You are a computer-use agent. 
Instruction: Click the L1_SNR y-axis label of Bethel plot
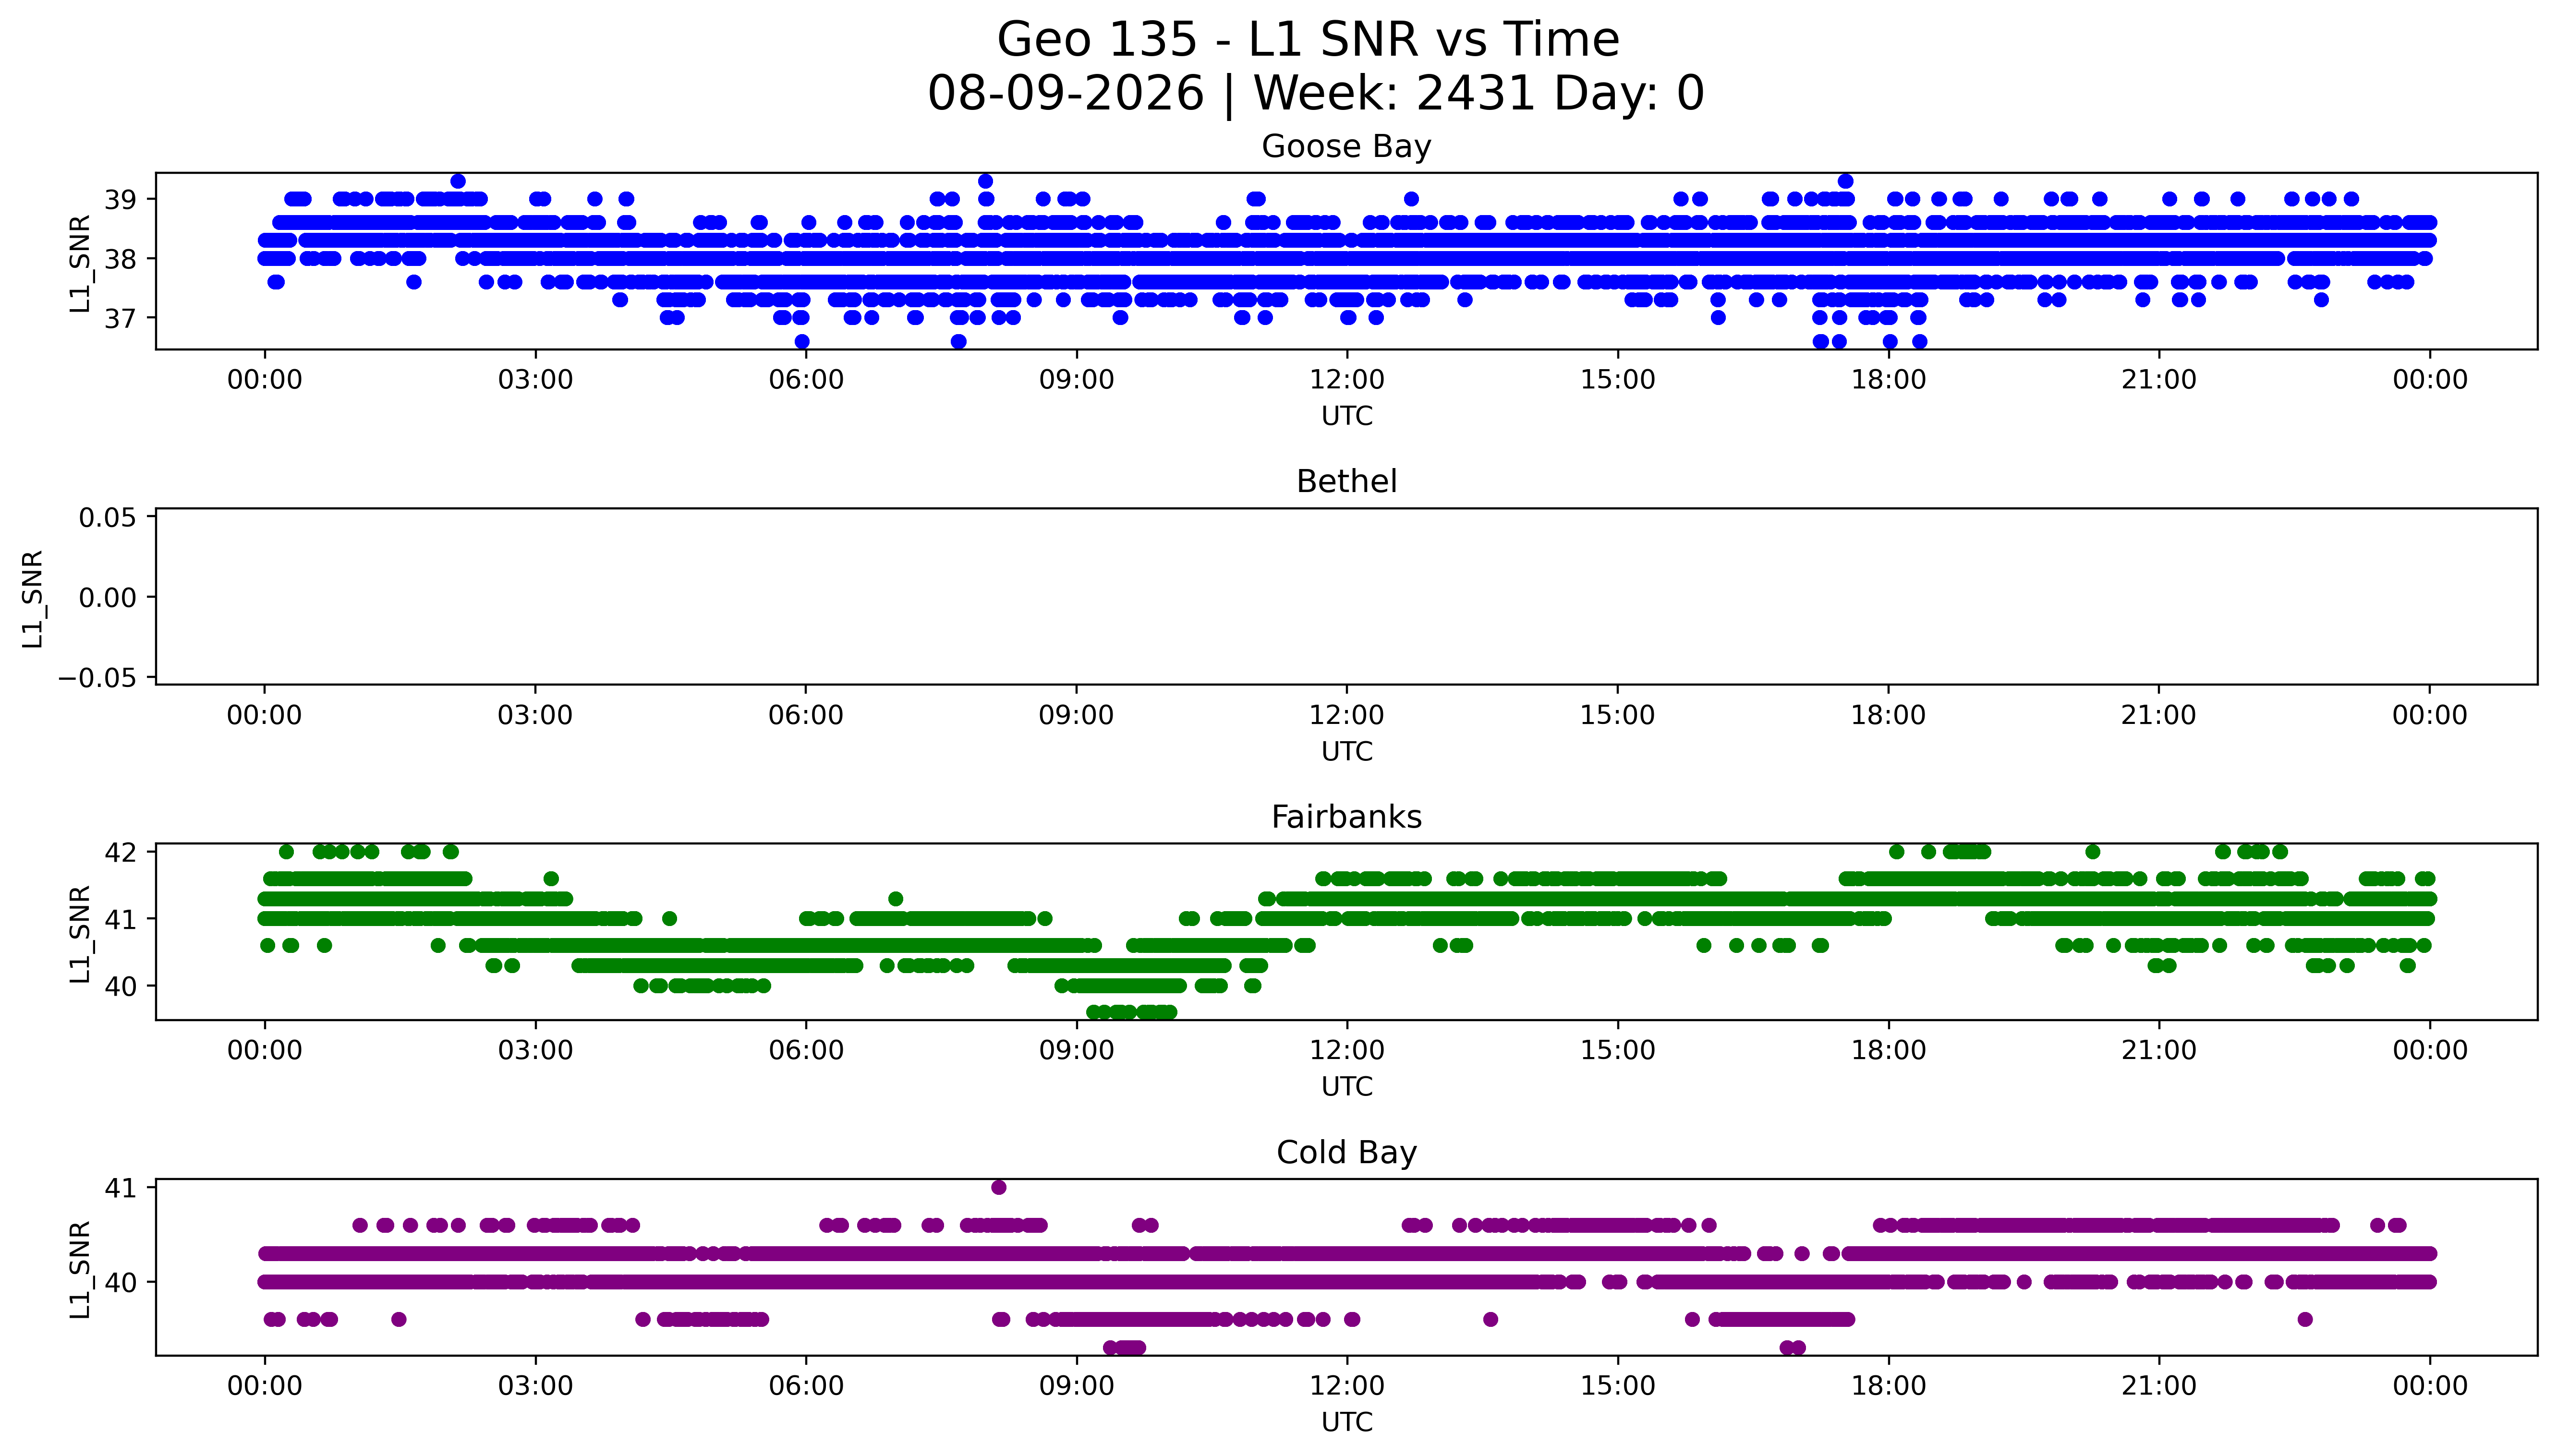[x=33, y=598]
